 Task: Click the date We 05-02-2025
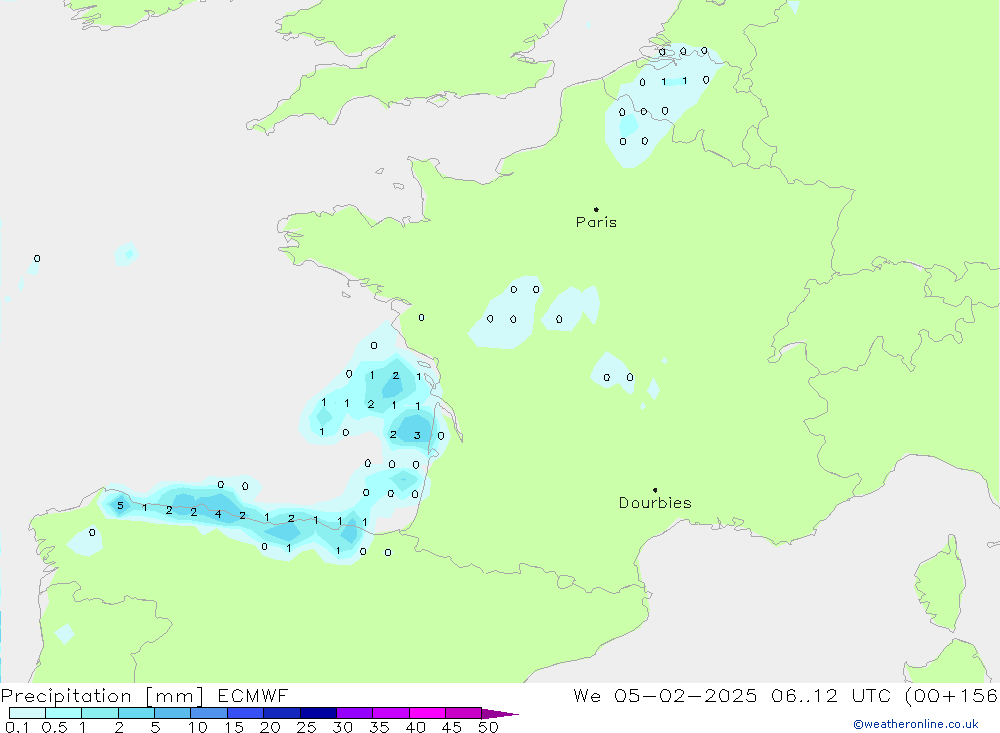tap(665, 696)
